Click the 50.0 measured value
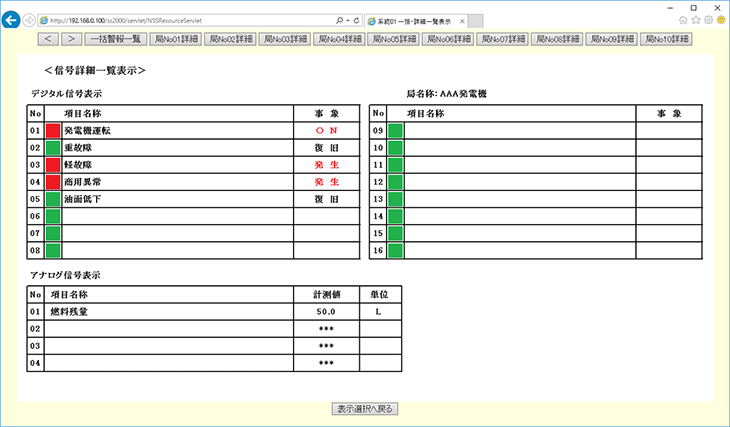 point(326,312)
